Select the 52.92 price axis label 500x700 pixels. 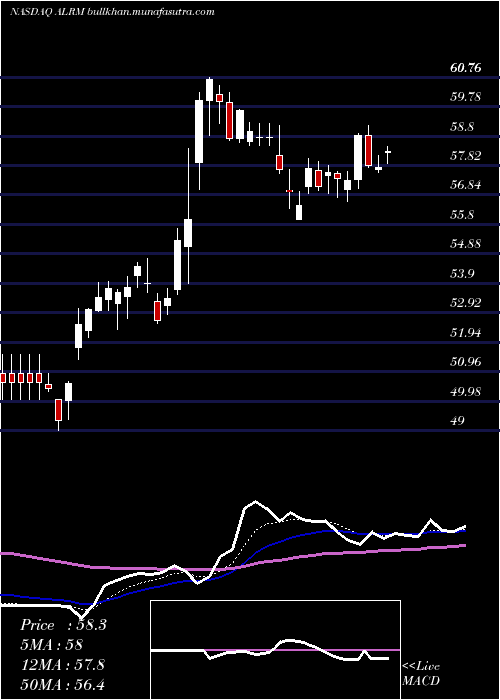pos(466,303)
